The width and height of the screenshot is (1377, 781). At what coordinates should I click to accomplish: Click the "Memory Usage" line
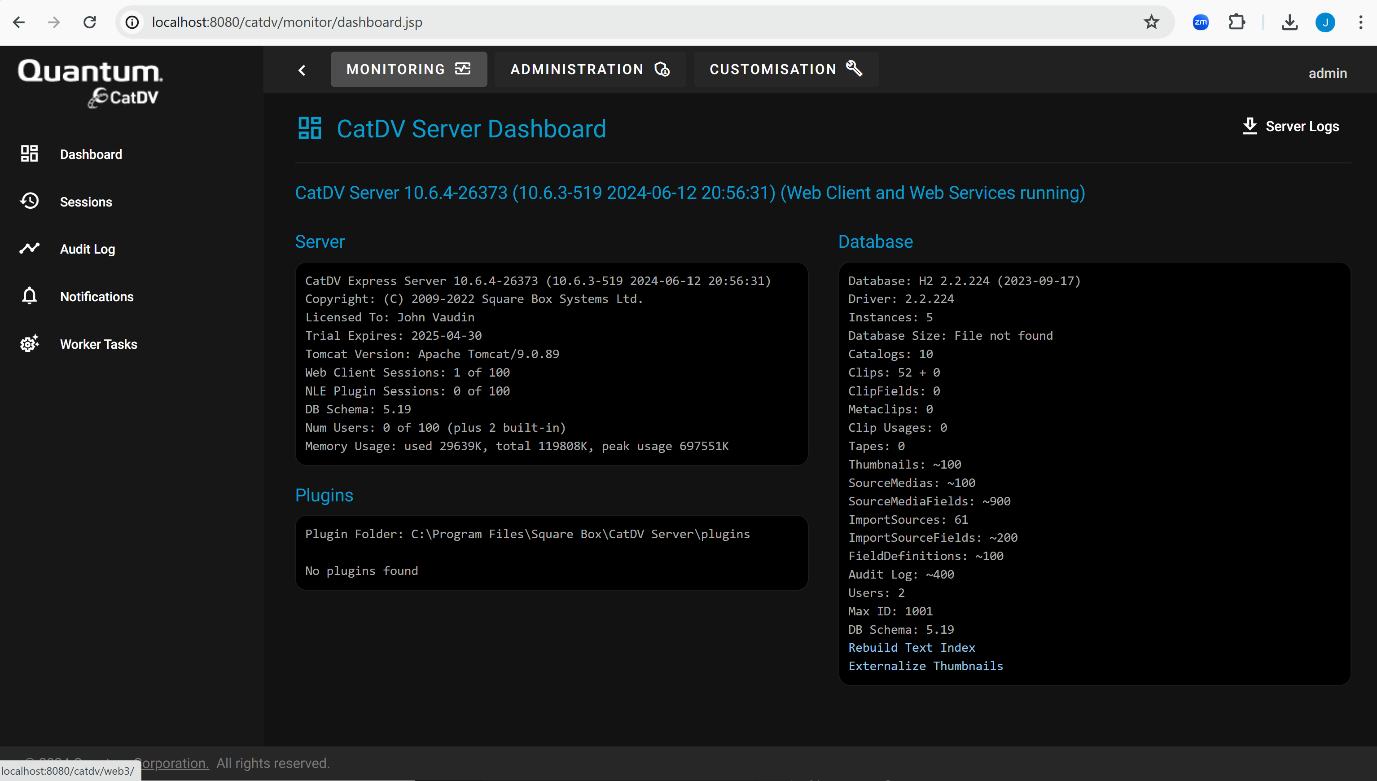(x=517, y=446)
